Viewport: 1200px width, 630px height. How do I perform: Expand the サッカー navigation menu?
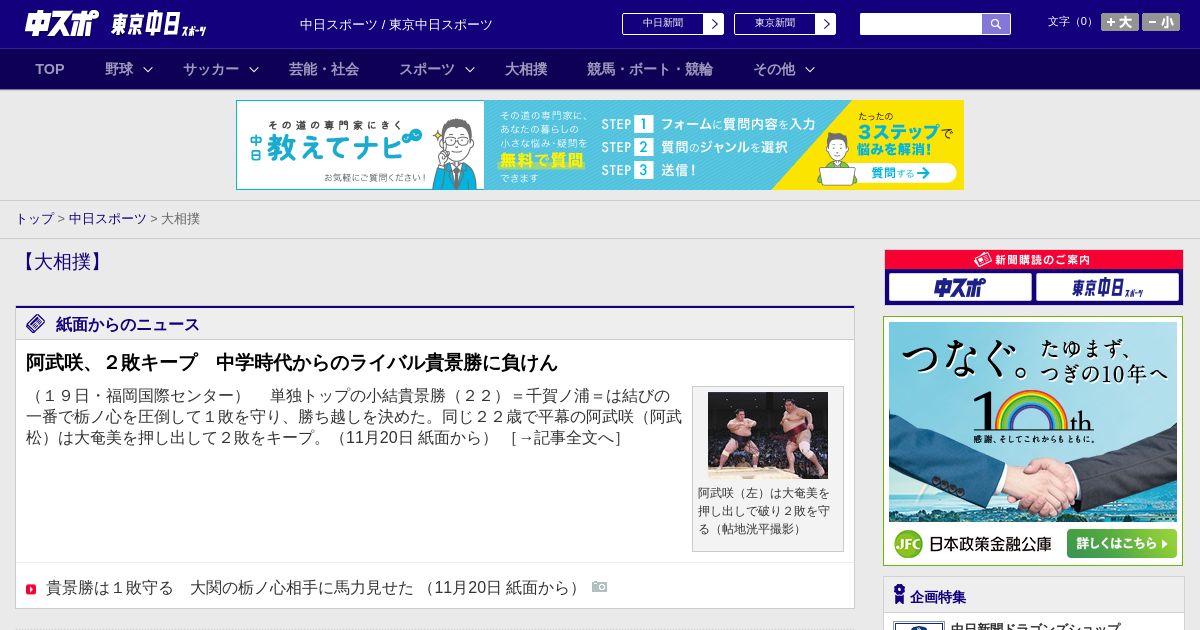(221, 69)
